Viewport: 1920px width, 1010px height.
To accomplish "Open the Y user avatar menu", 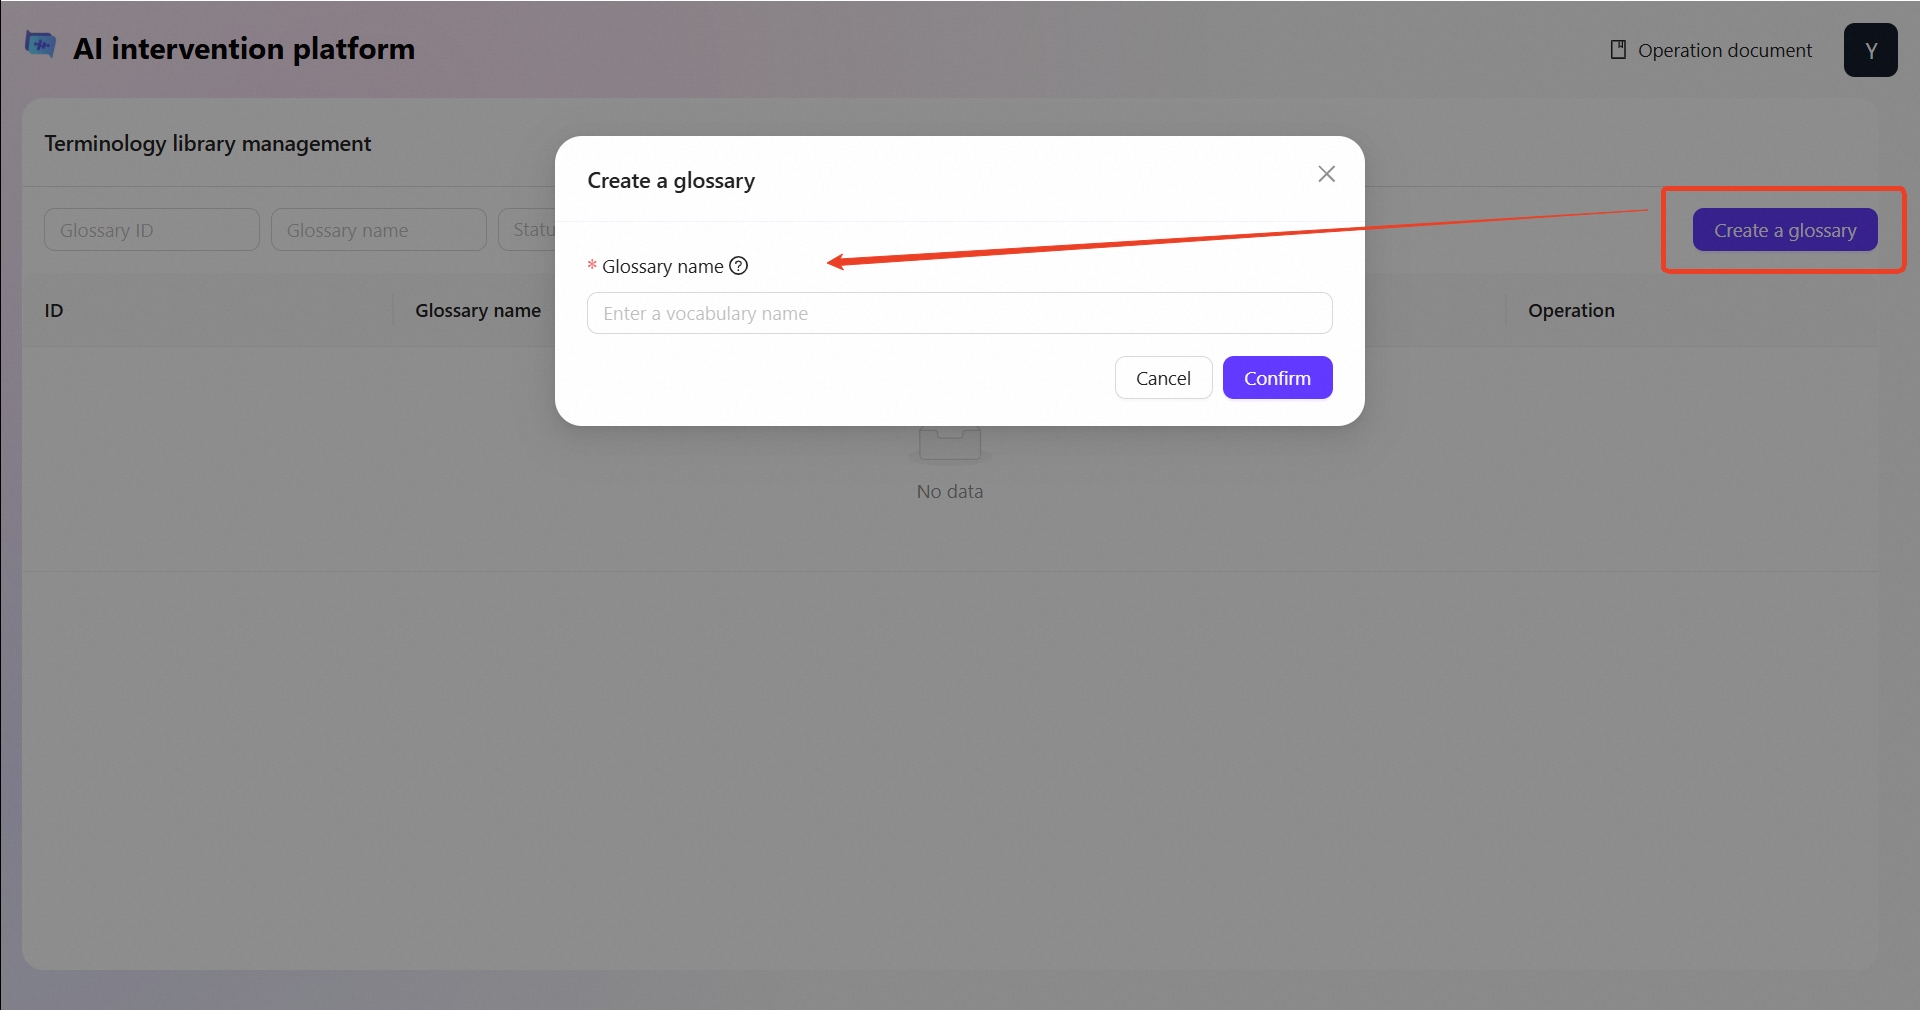I will coord(1870,50).
